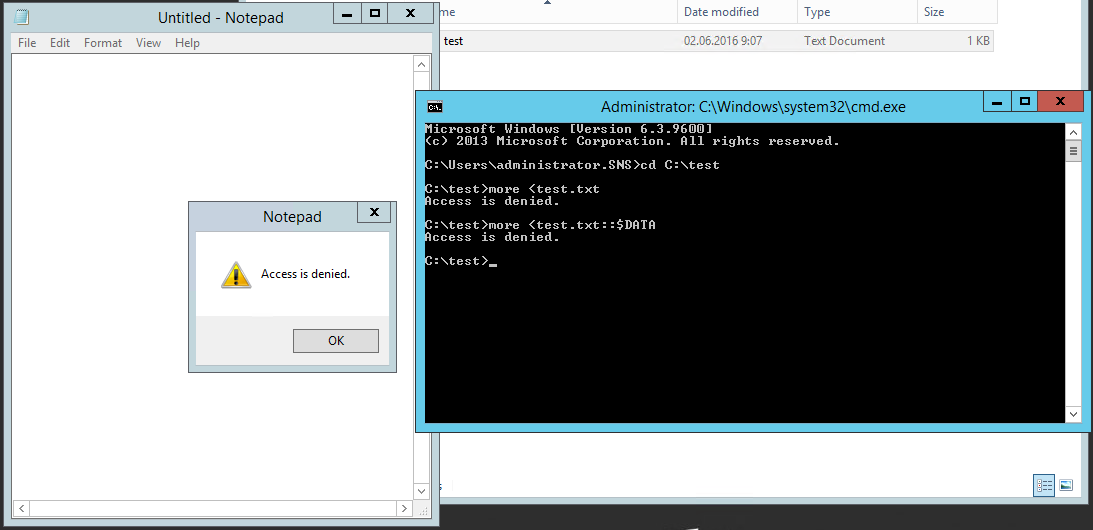Image resolution: width=1093 pixels, height=530 pixels.
Task: Click Notepad horizontal scrollbar left arrow
Action: pyautogui.click(x=21, y=508)
